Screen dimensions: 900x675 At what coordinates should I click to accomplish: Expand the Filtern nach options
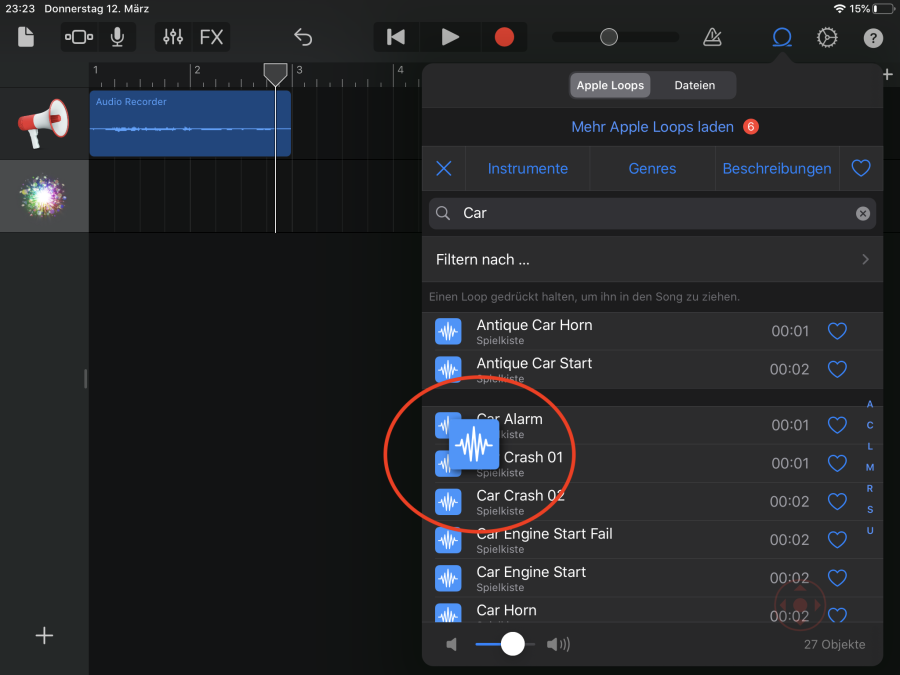[x=652, y=260]
